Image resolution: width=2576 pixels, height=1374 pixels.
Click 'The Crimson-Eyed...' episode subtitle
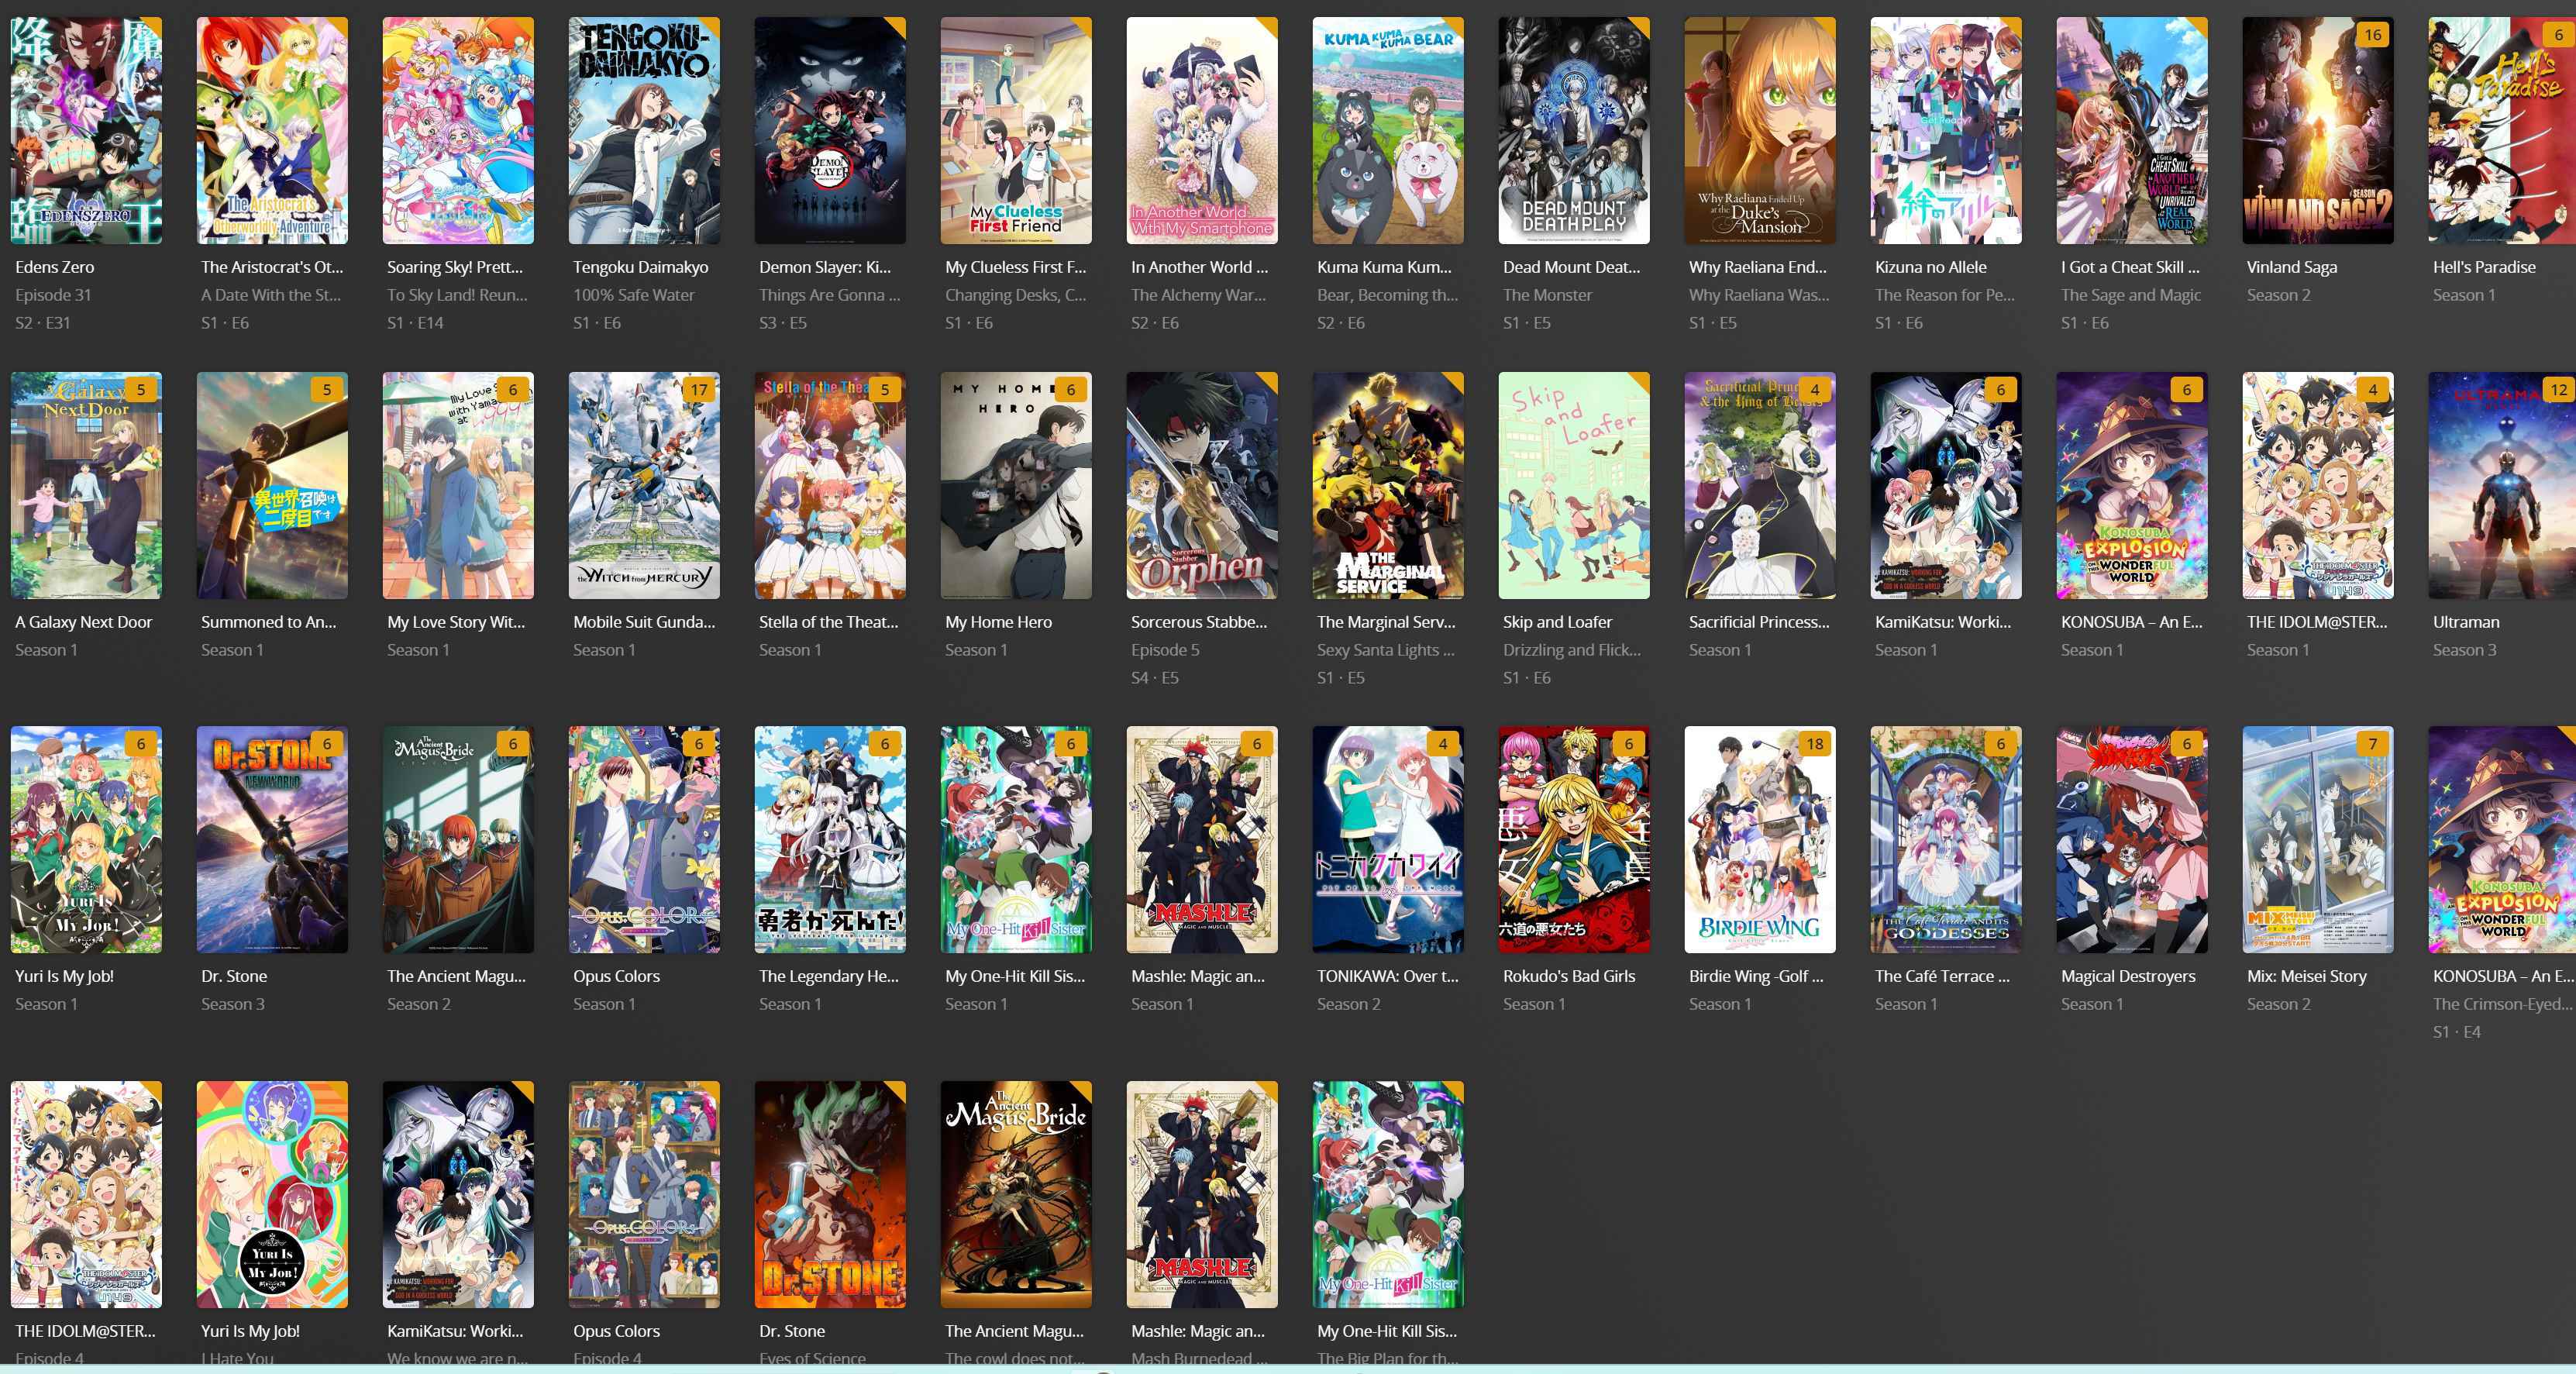(x=2502, y=1004)
